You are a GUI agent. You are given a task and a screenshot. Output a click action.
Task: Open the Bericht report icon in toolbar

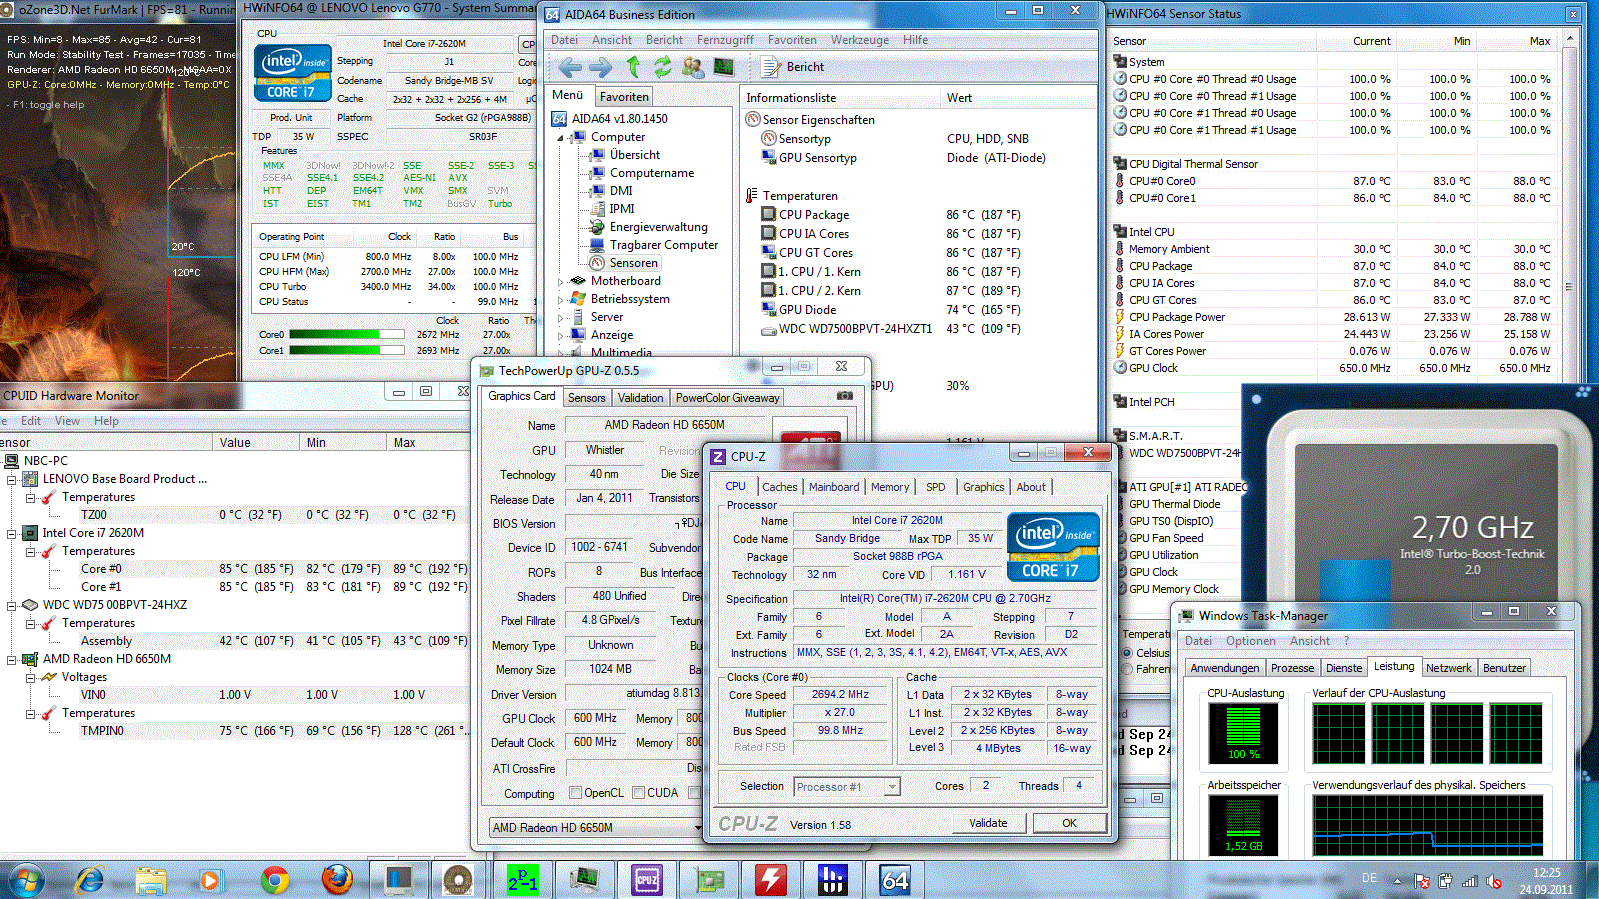(770, 67)
